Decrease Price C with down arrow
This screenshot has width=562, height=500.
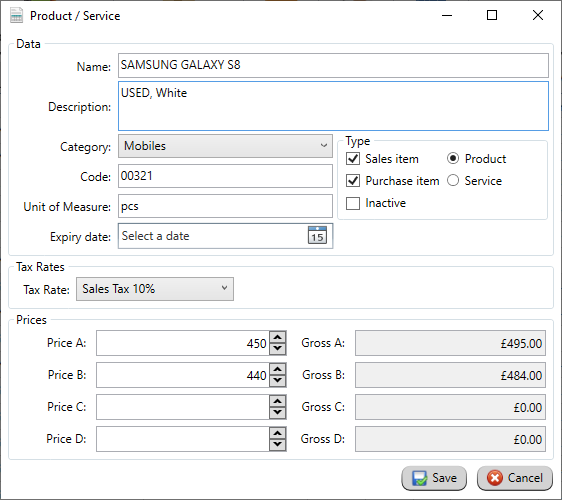pos(278,413)
